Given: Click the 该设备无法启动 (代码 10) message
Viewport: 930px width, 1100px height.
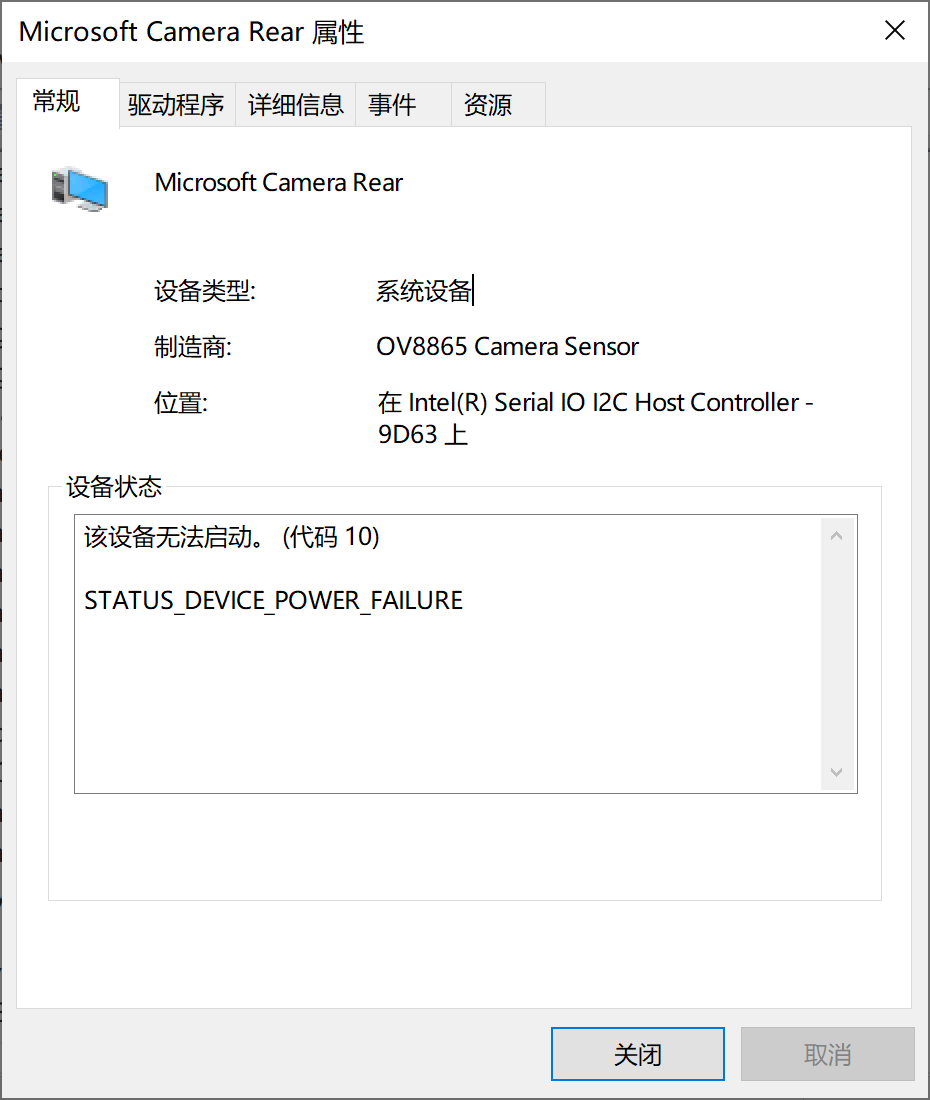Looking at the screenshot, I should [x=231, y=537].
